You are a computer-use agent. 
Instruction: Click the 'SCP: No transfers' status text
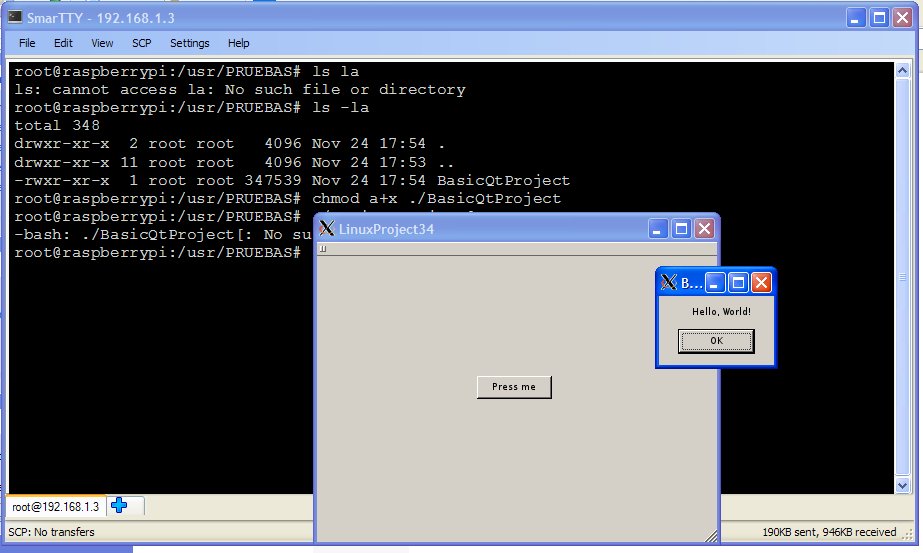(51, 532)
